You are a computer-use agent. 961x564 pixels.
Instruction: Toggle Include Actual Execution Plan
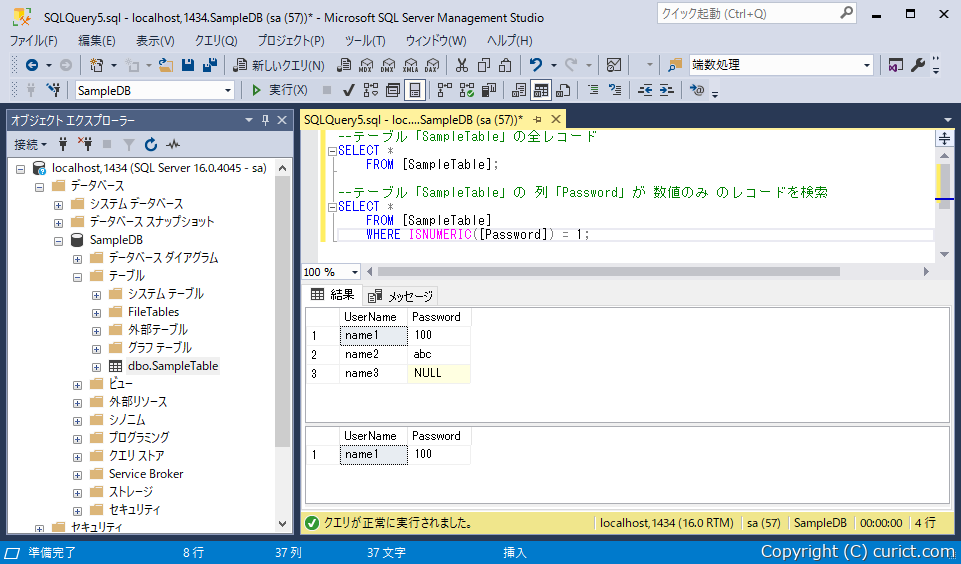pos(445,91)
